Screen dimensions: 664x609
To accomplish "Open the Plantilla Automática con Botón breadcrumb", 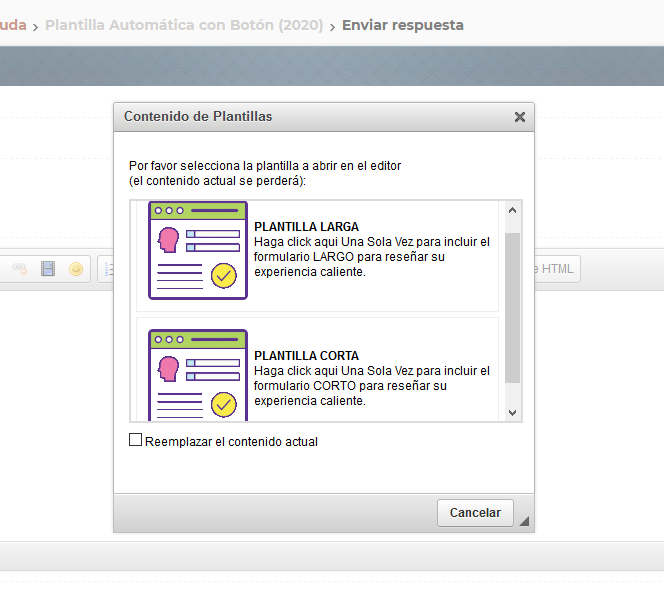I will click(184, 25).
